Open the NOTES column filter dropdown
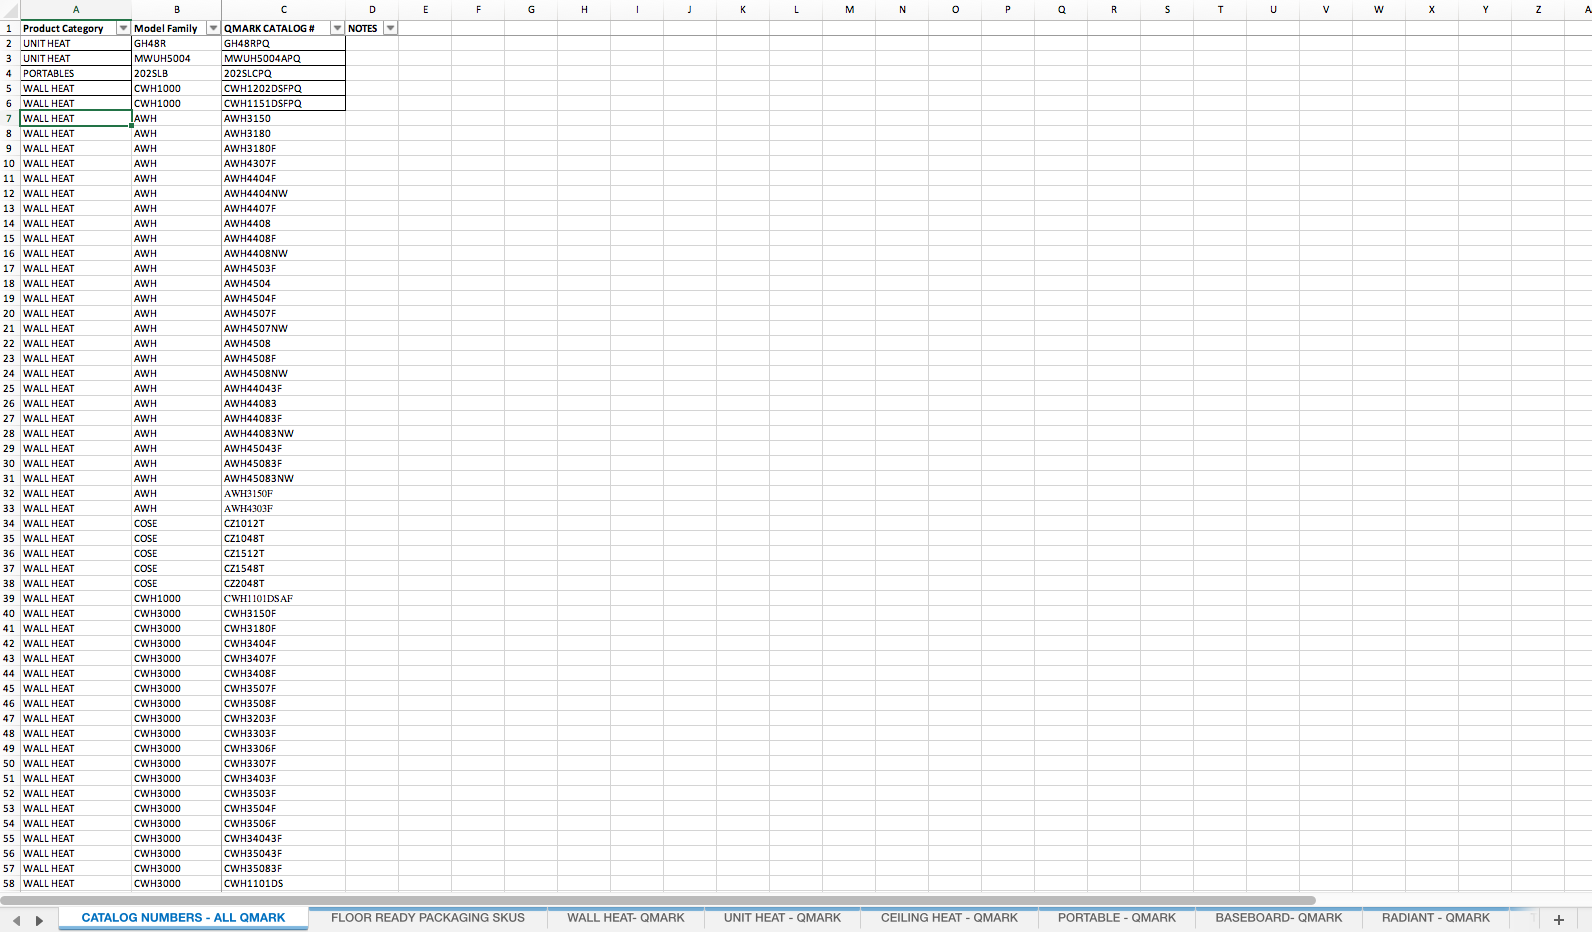1592x932 pixels. click(391, 28)
